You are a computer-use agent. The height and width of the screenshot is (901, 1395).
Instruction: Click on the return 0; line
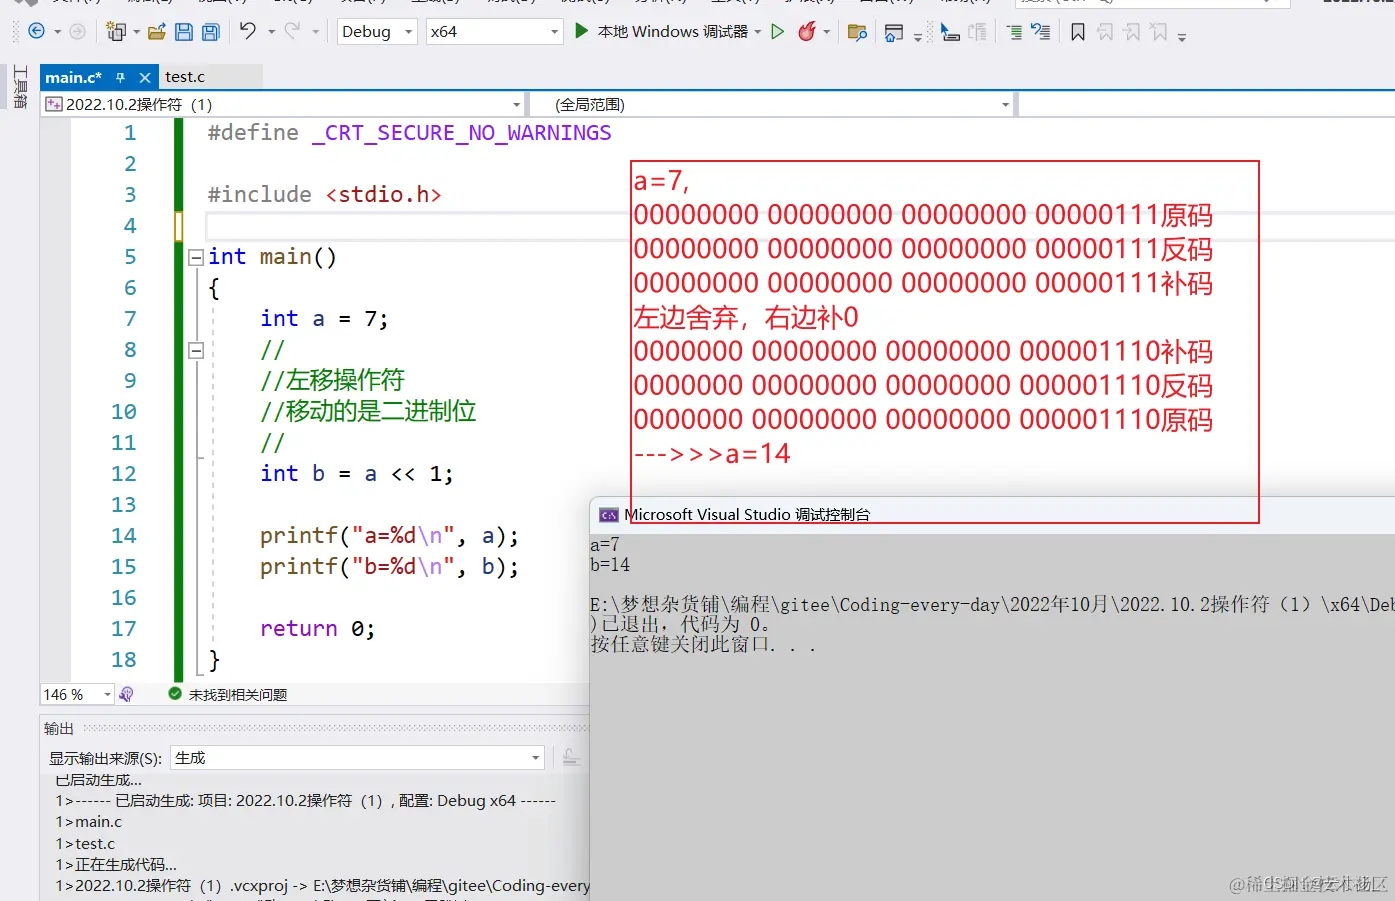(x=317, y=629)
